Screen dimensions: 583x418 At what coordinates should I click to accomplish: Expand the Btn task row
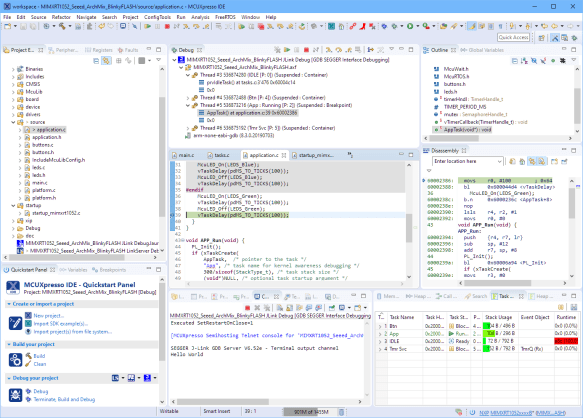380,326
